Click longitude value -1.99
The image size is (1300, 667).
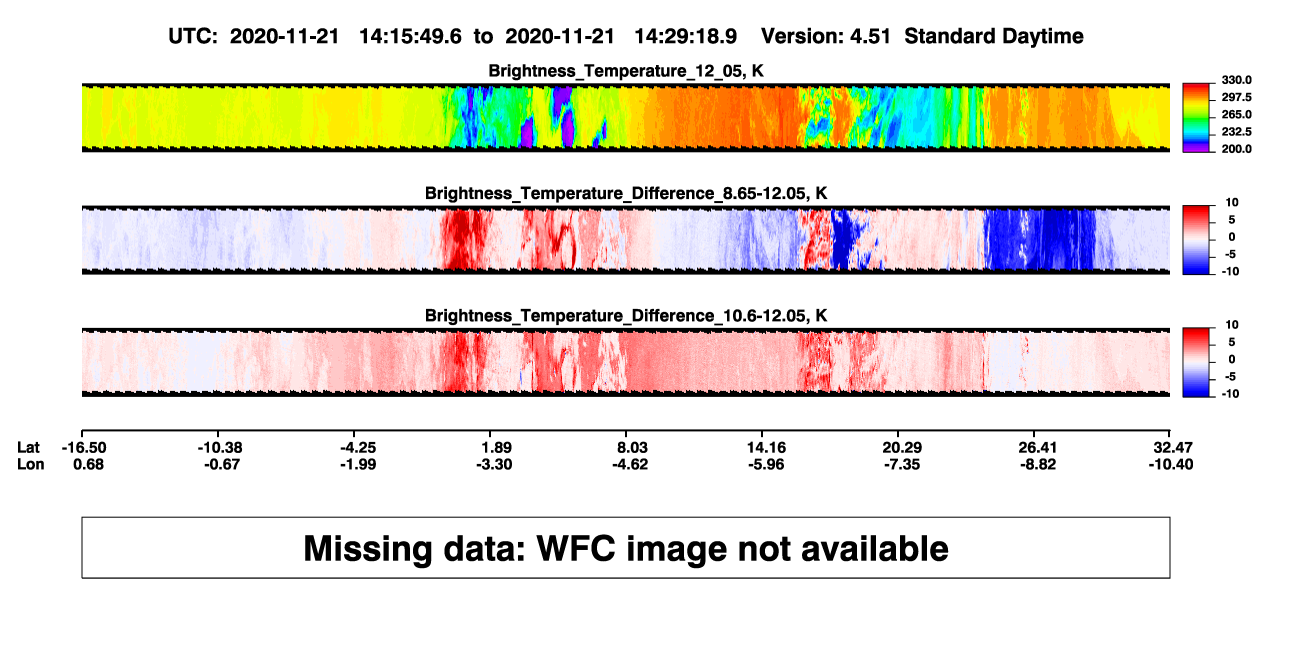(x=357, y=464)
